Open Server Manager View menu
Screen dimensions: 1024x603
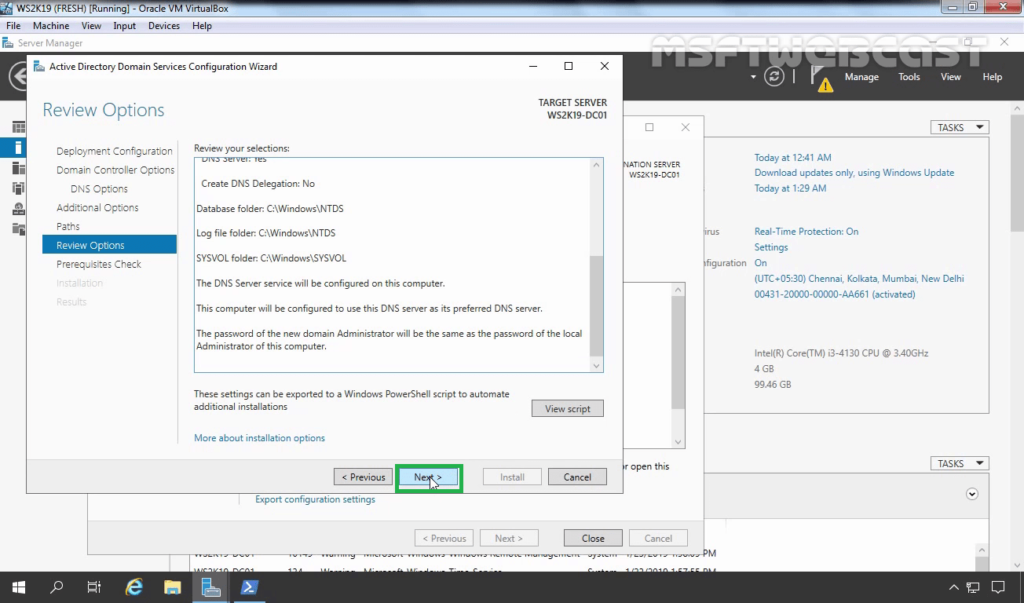tap(950, 77)
